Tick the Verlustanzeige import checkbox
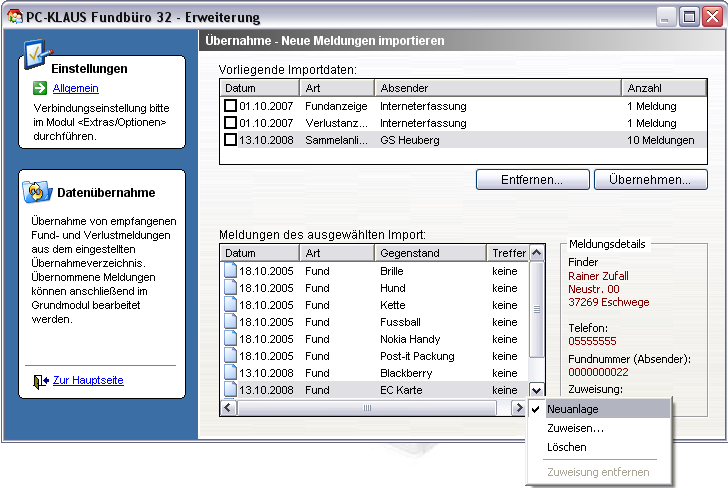The height and width of the screenshot is (488, 728). [x=231, y=123]
